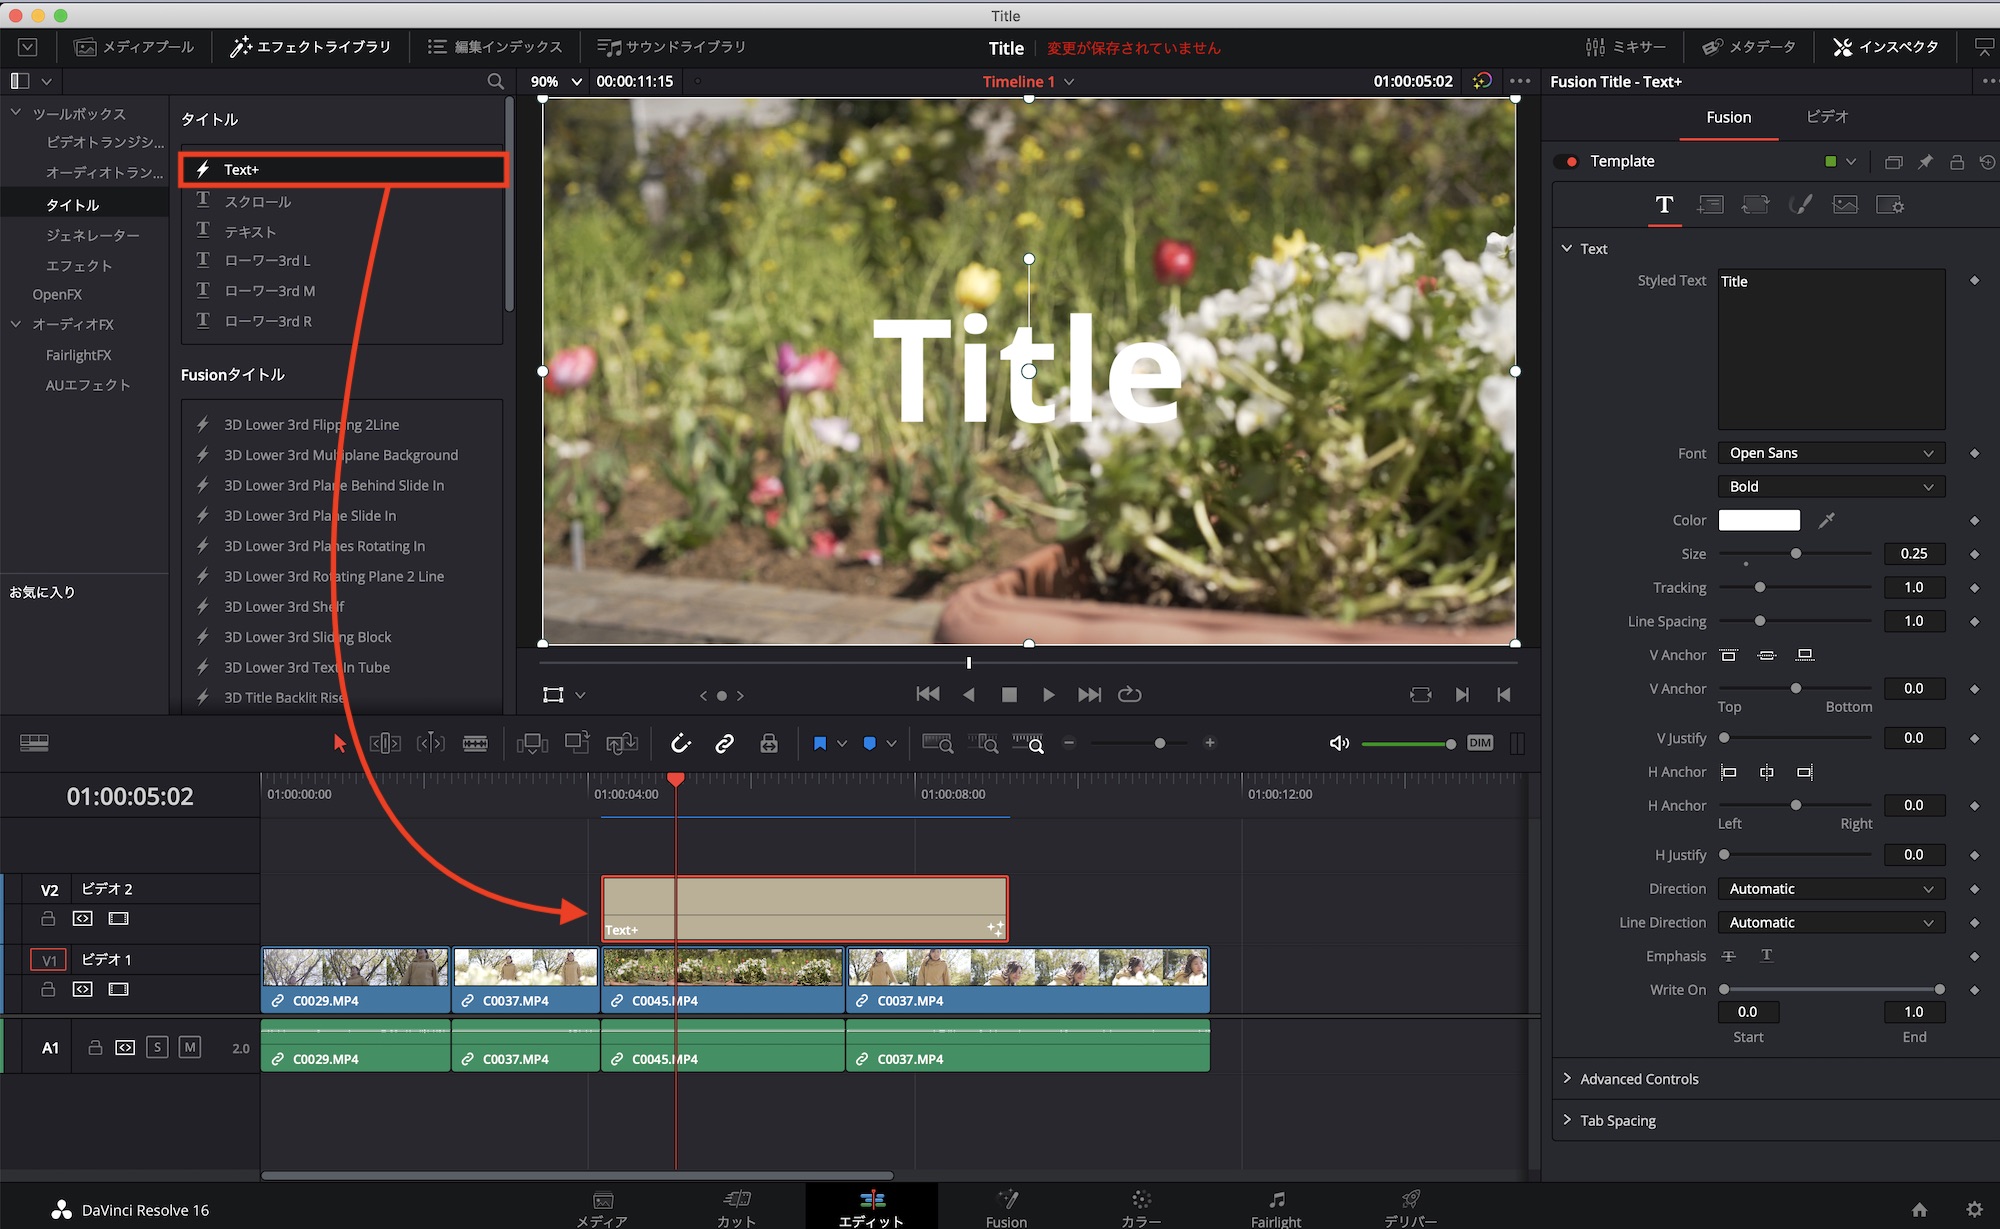Mute audio track A1

190,1047
